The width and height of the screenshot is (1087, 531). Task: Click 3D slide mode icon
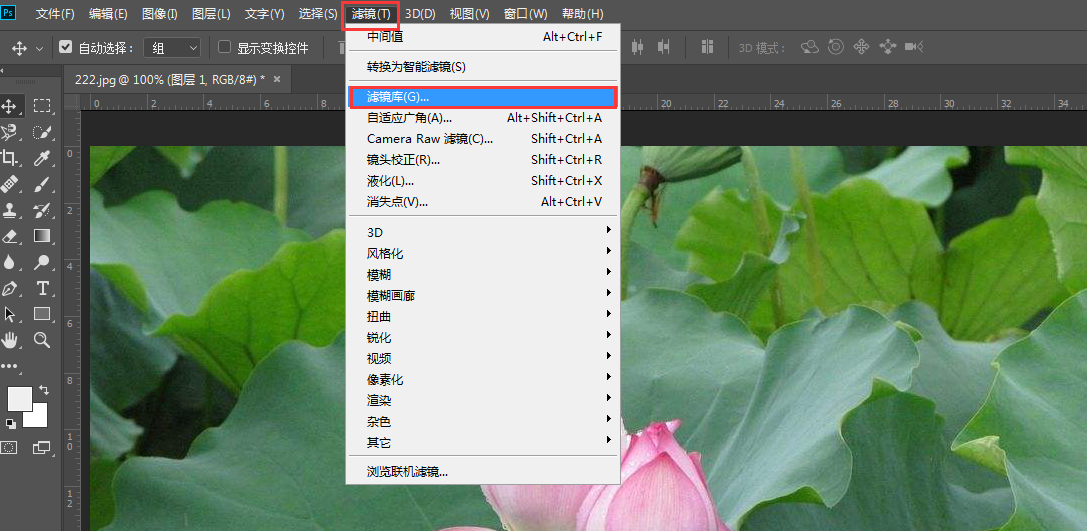click(887, 47)
